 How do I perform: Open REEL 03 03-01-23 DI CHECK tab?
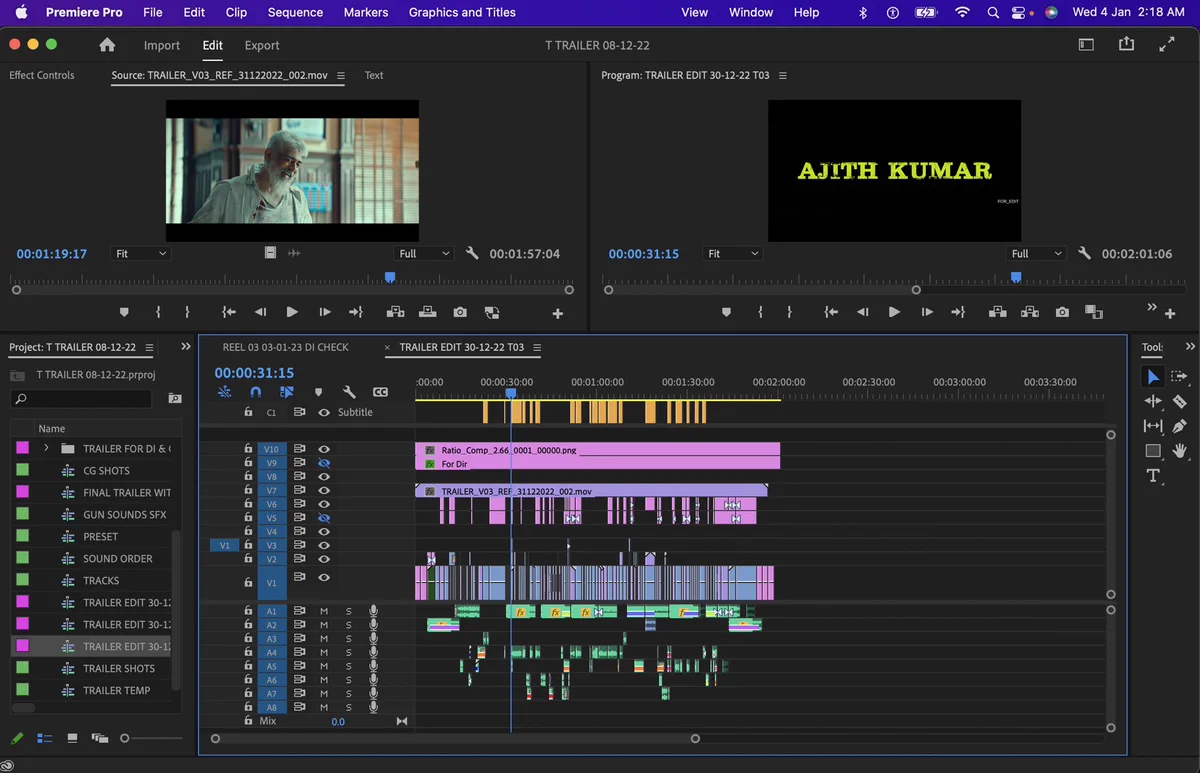click(285, 348)
